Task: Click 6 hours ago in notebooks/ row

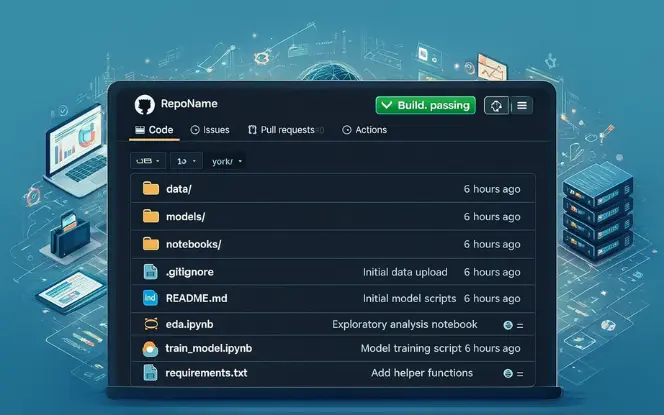Action: click(x=492, y=244)
